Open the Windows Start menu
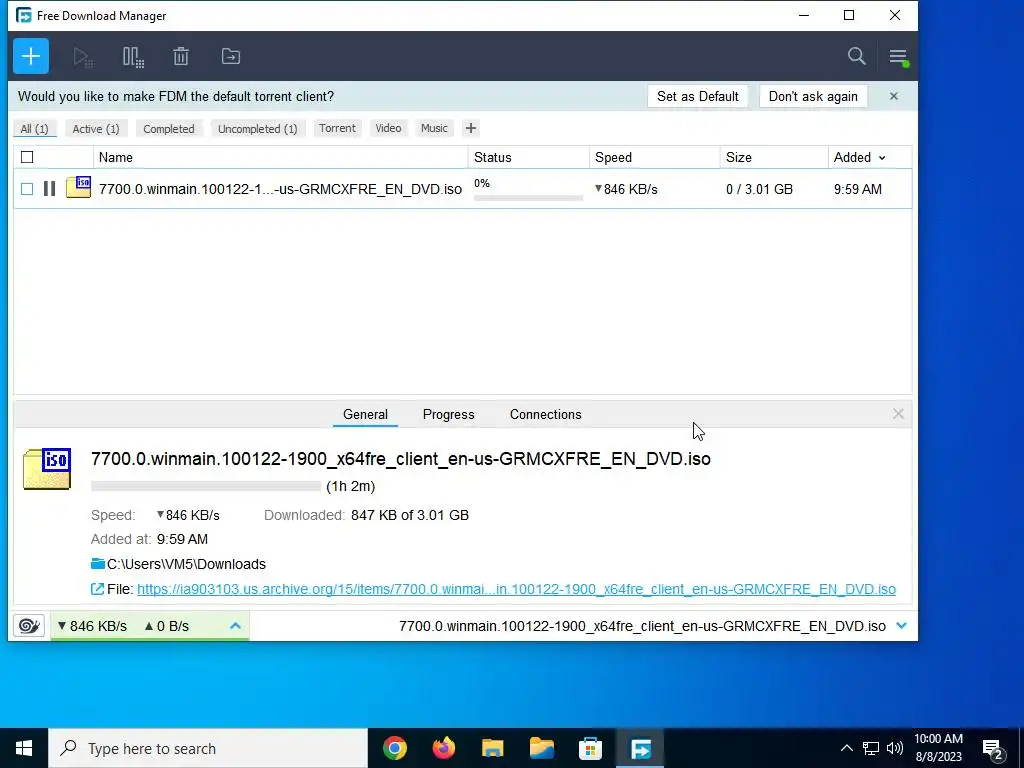This screenshot has height=768, width=1024. coord(24,748)
